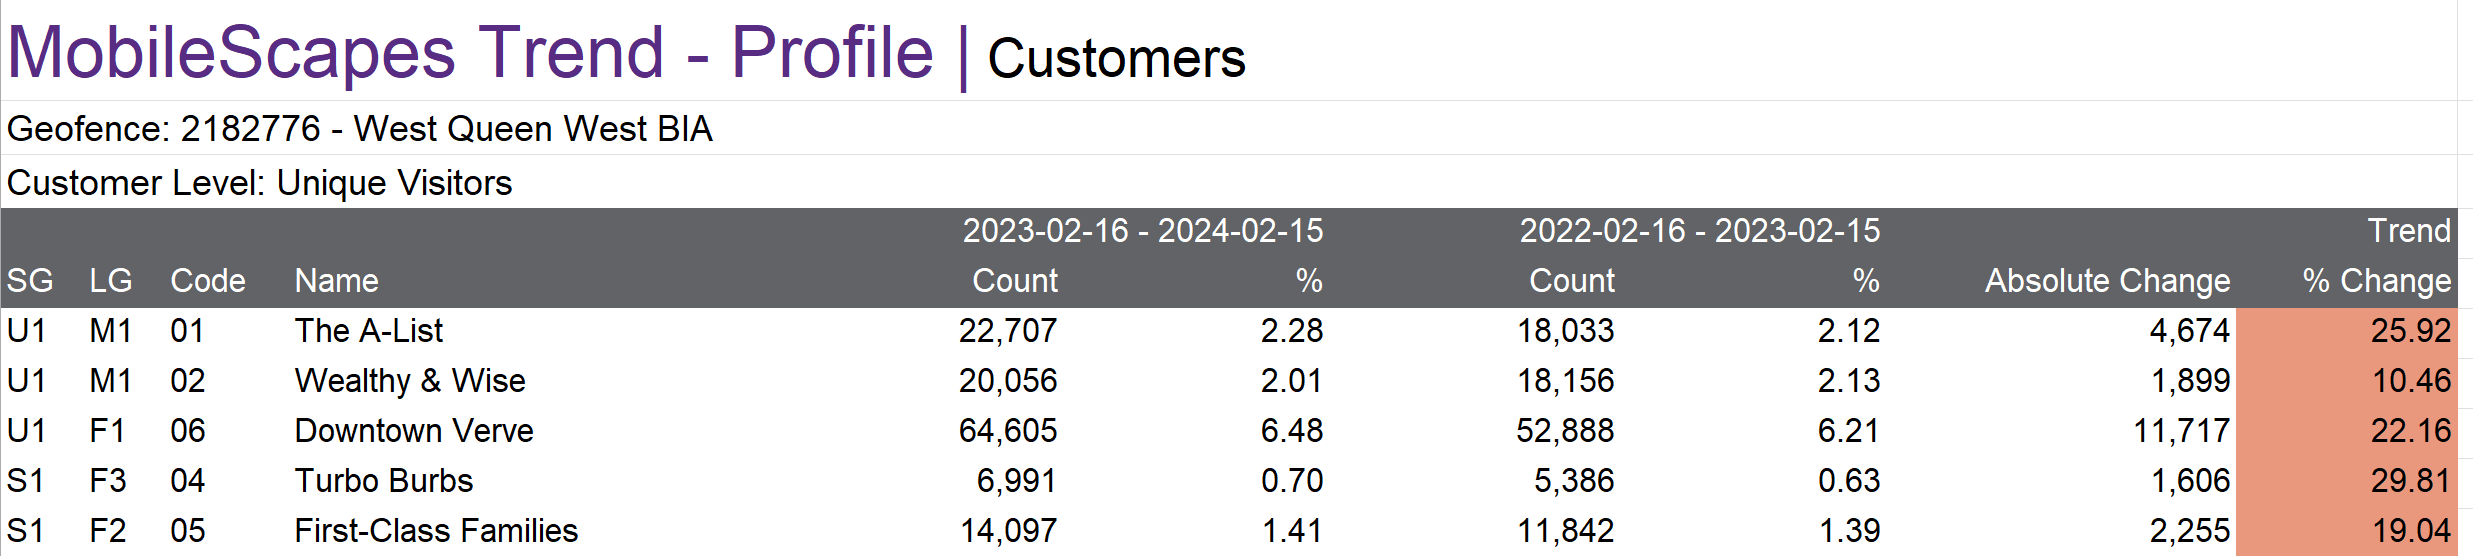Image resolution: width=2473 pixels, height=556 pixels.
Task: Select the LG column header
Action: (x=111, y=281)
